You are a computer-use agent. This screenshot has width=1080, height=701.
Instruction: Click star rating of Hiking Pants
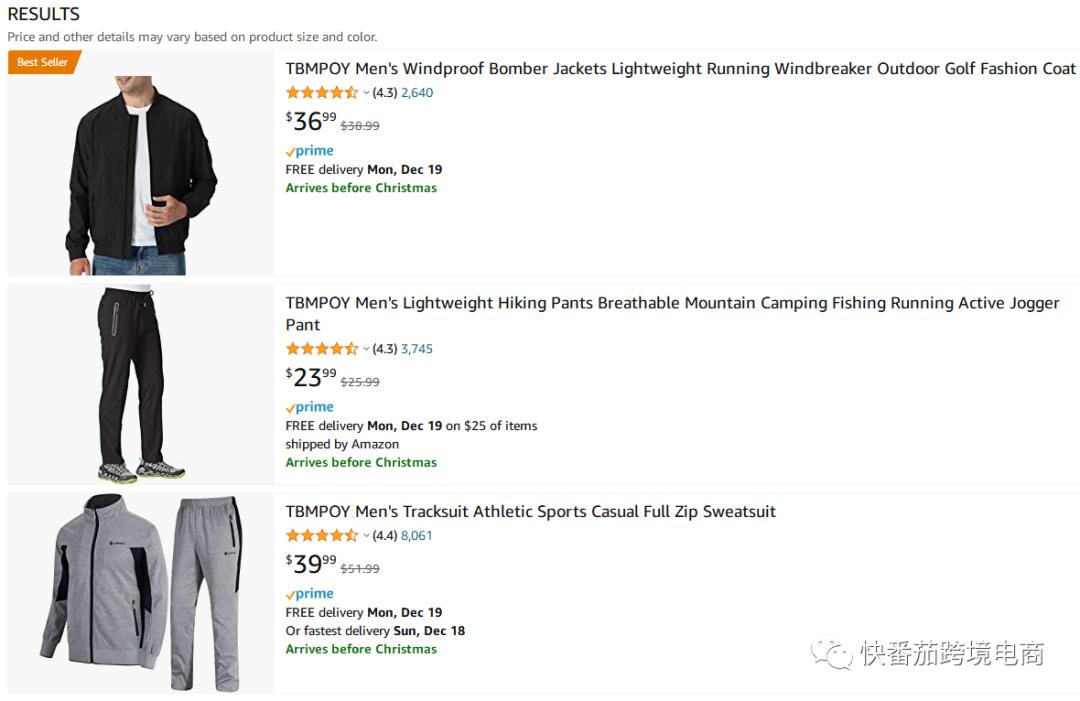pos(321,349)
